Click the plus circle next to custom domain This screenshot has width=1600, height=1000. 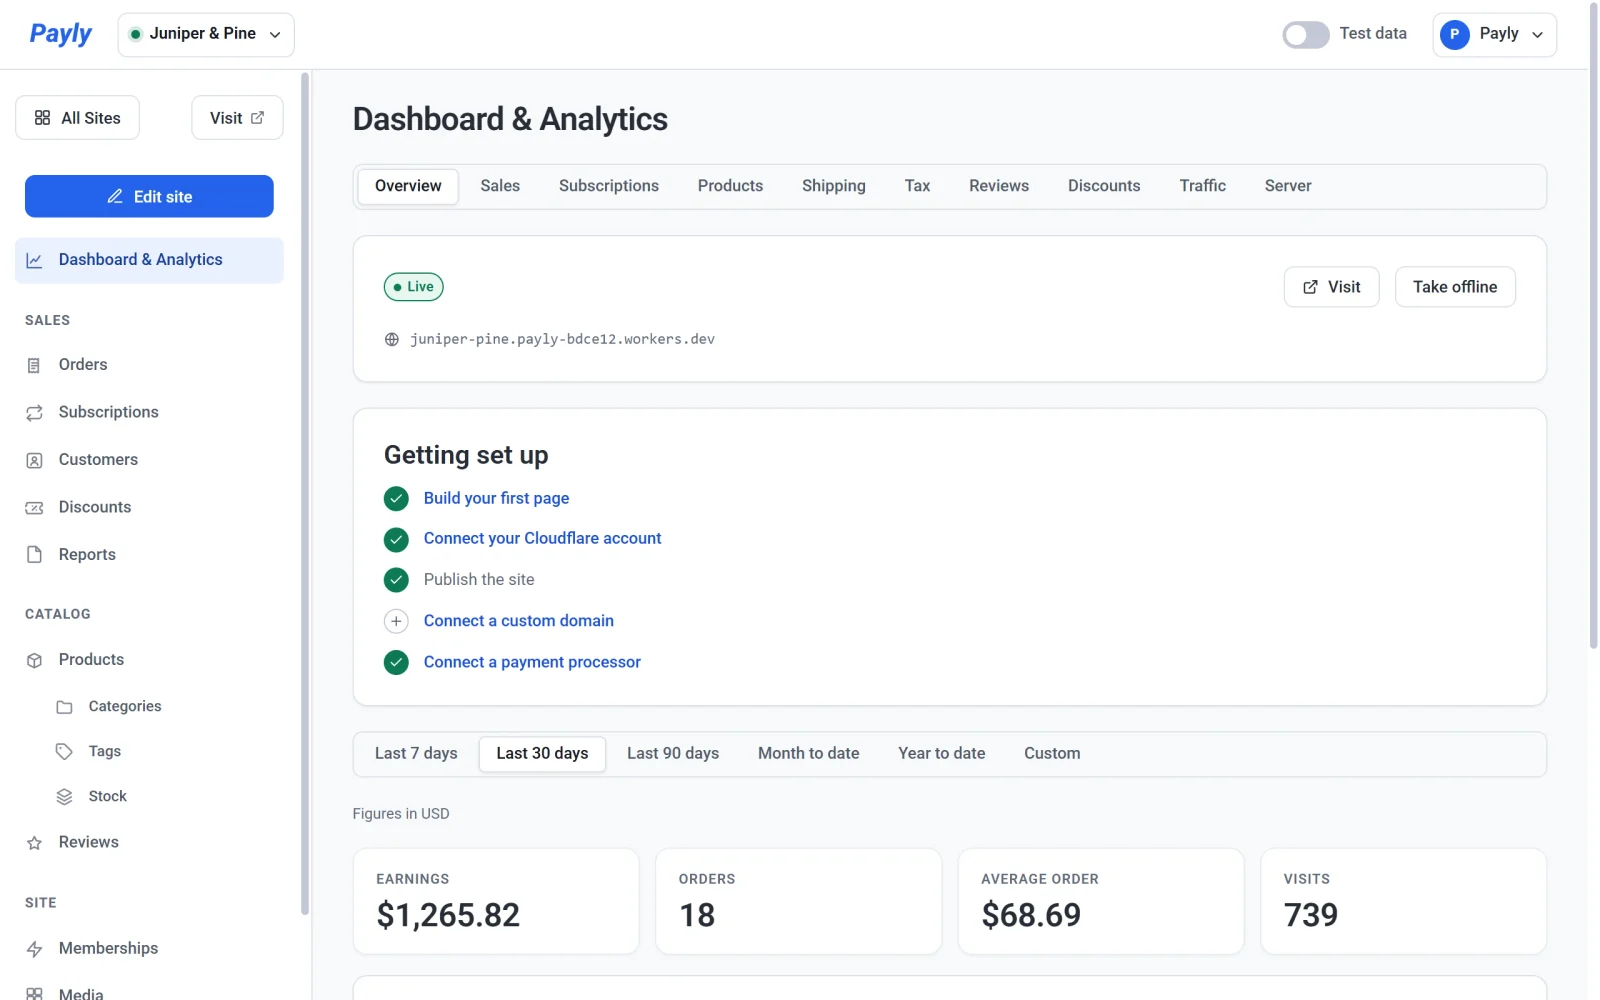[x=396, y=621]
